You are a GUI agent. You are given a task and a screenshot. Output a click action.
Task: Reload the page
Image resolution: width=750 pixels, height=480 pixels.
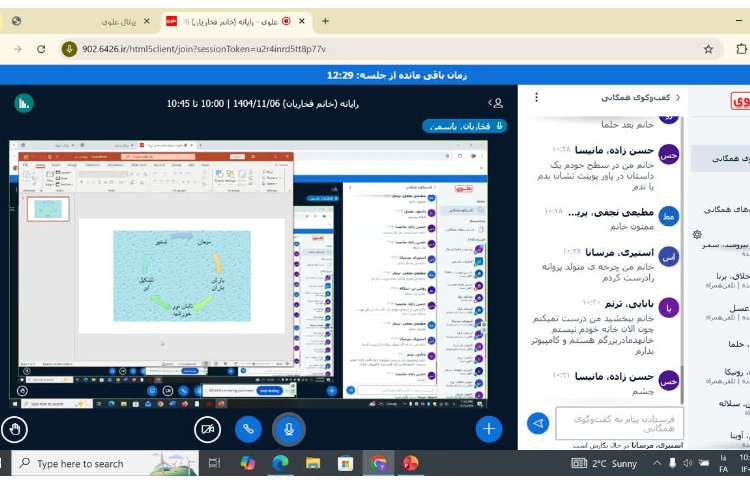[41, 49]
